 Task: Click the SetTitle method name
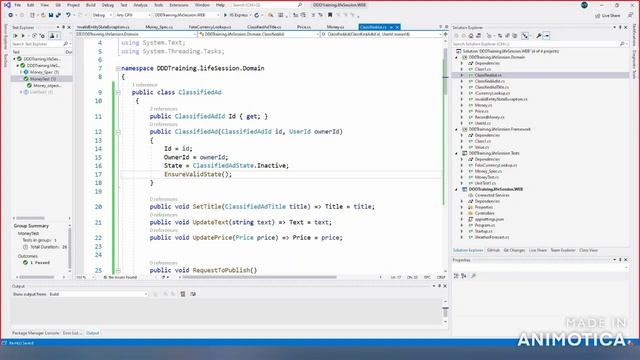point(207,207)
